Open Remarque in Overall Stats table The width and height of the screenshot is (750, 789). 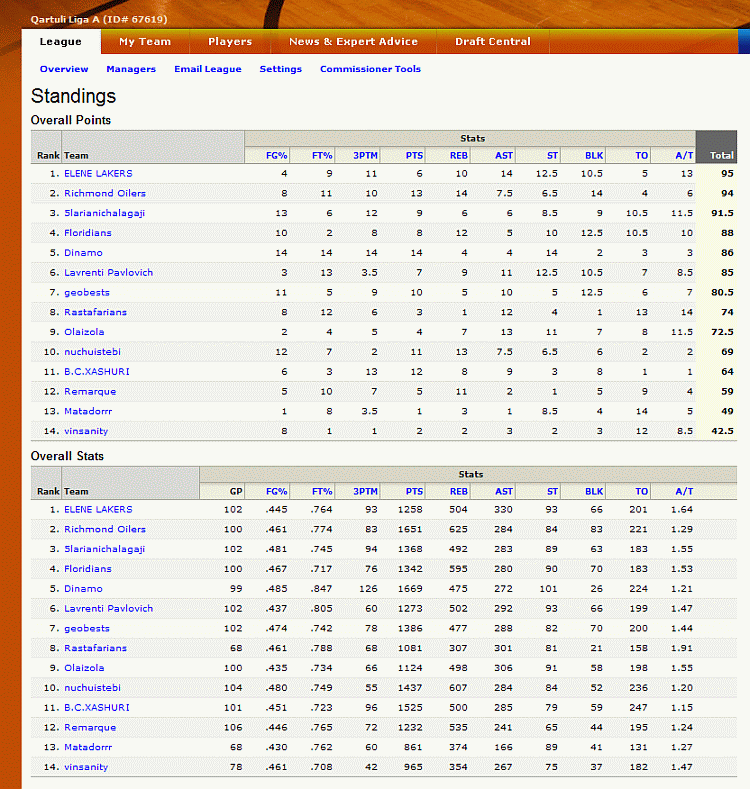coord(90,728)
